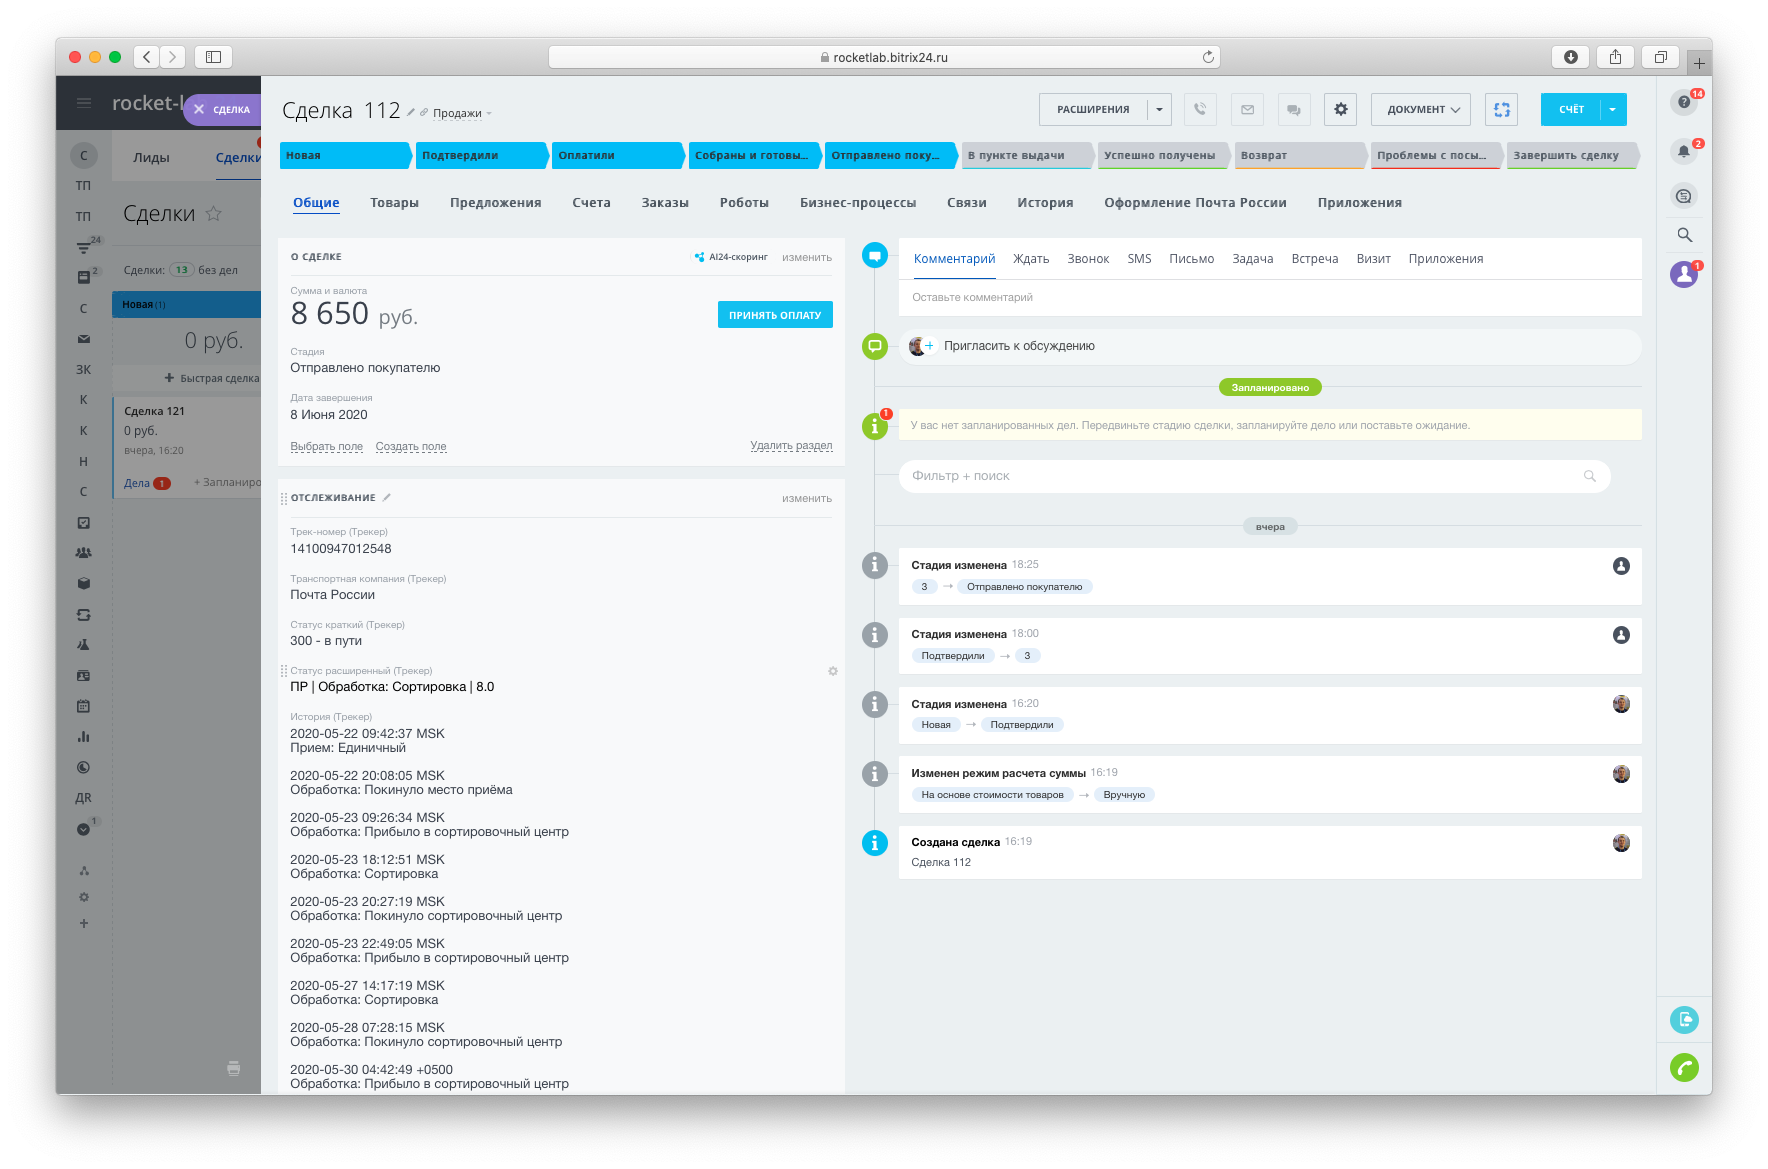Click the magnifier search icon in right sidebar
This screenshot has width=1768, height=1169.
click(x=1685, y=235)
